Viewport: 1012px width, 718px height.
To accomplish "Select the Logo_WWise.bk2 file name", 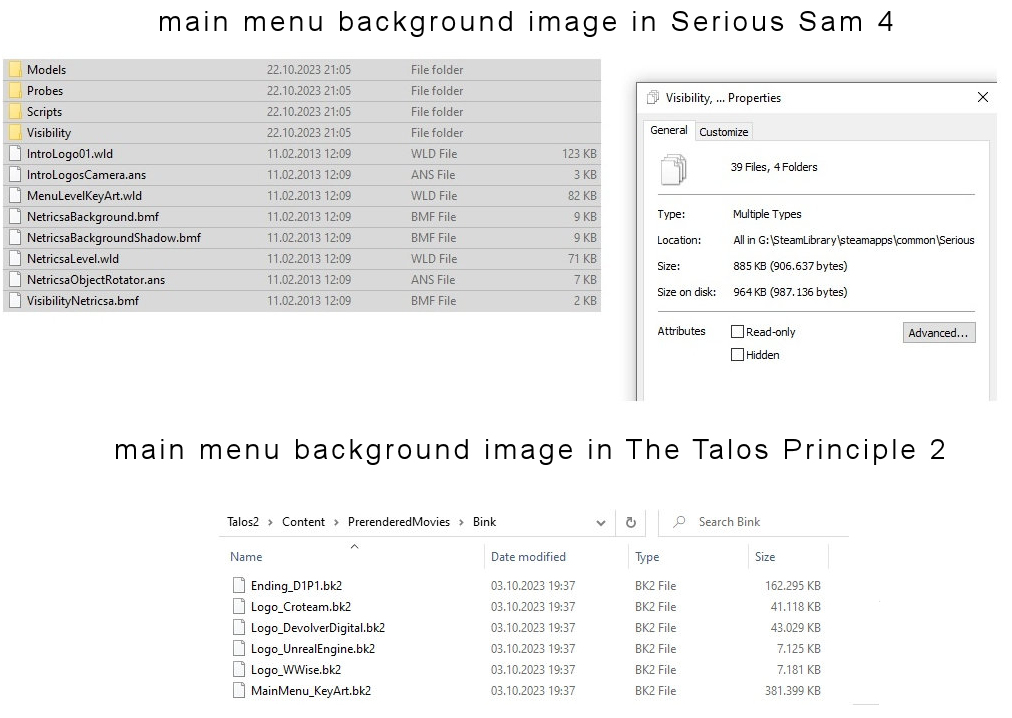I will 296,670.
